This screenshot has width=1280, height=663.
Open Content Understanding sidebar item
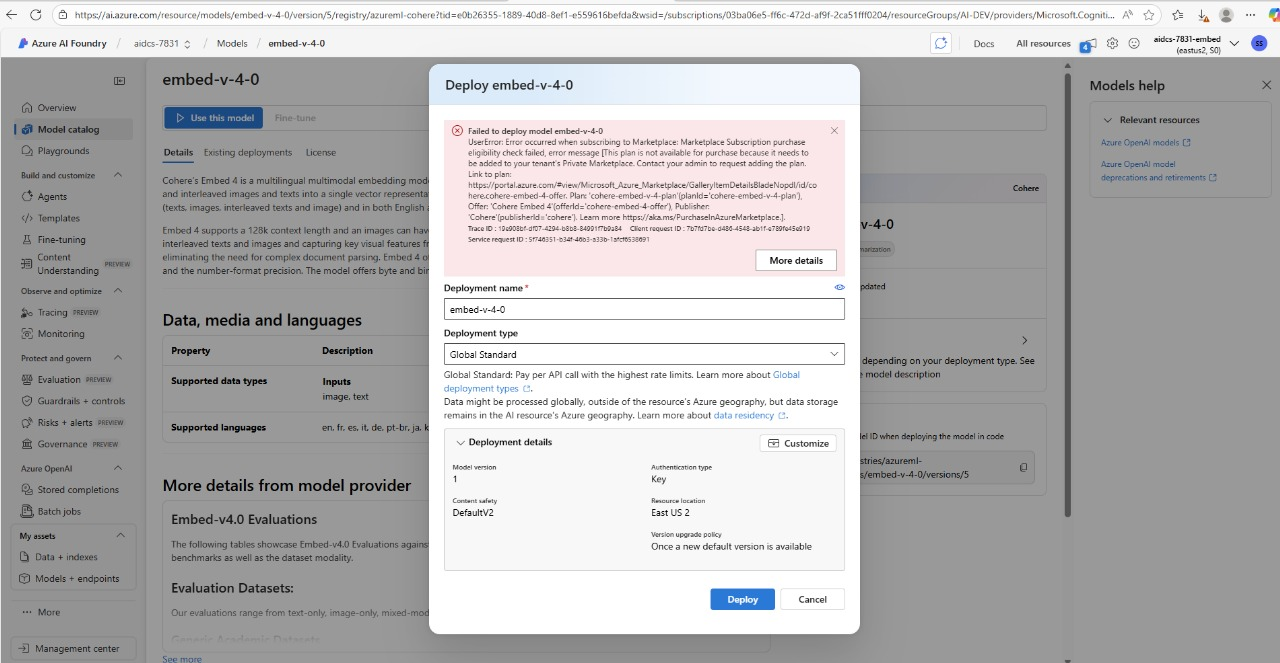(x=68, y=264)
